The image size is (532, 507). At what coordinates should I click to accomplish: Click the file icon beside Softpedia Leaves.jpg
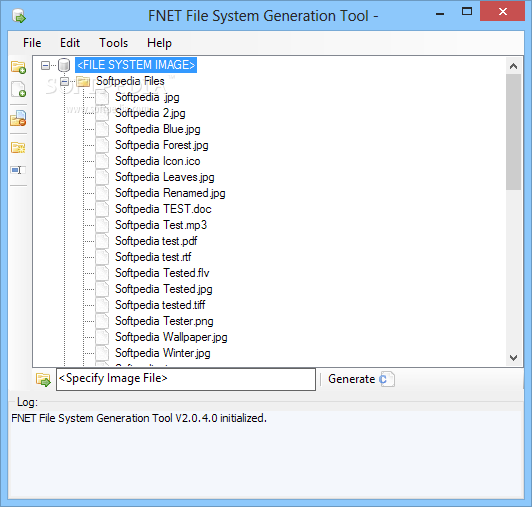[x=102, y=177]
